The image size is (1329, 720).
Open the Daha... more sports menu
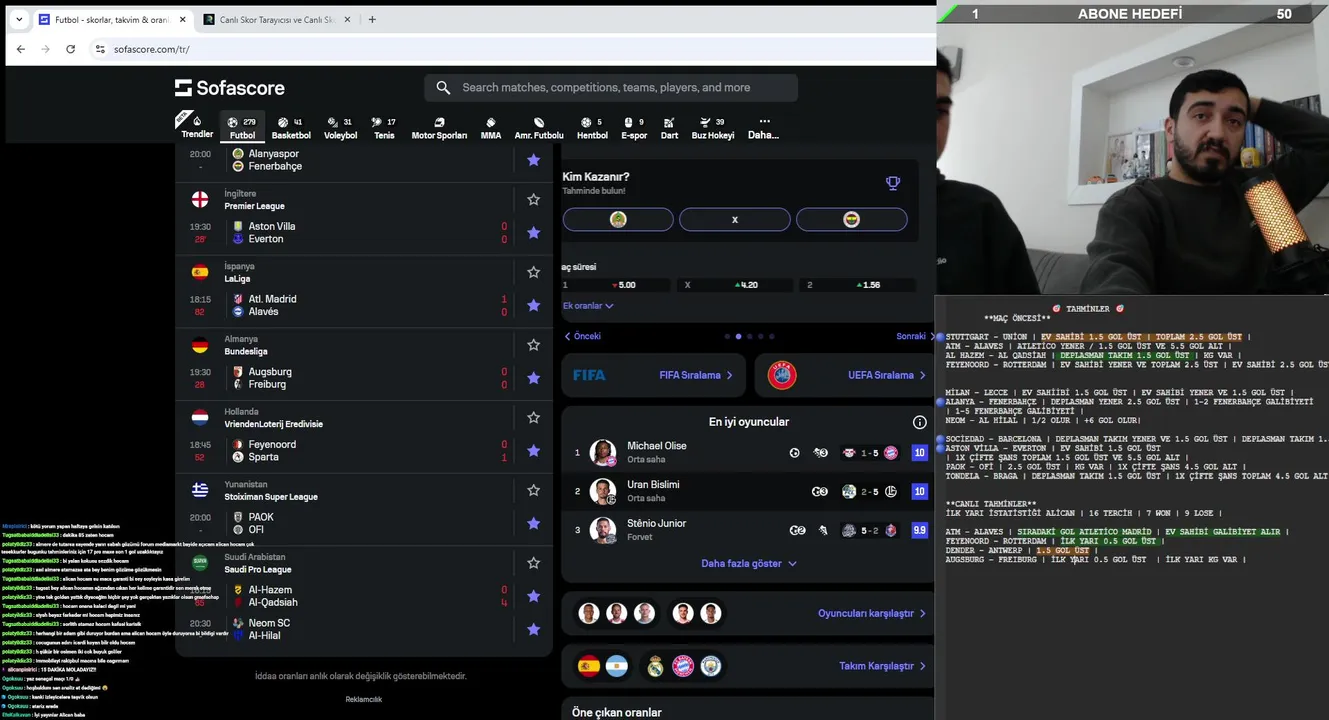(x=764, y=127)
